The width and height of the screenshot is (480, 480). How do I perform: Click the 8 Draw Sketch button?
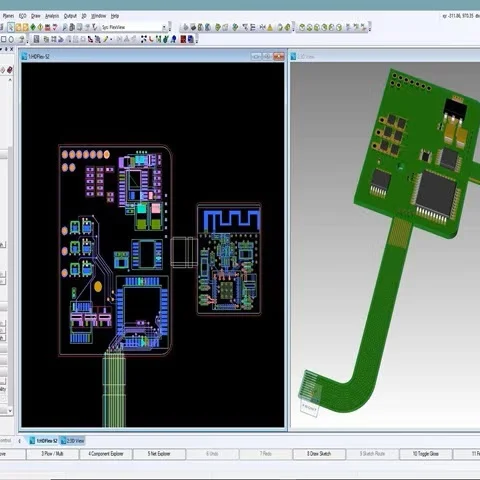[319, 454]
